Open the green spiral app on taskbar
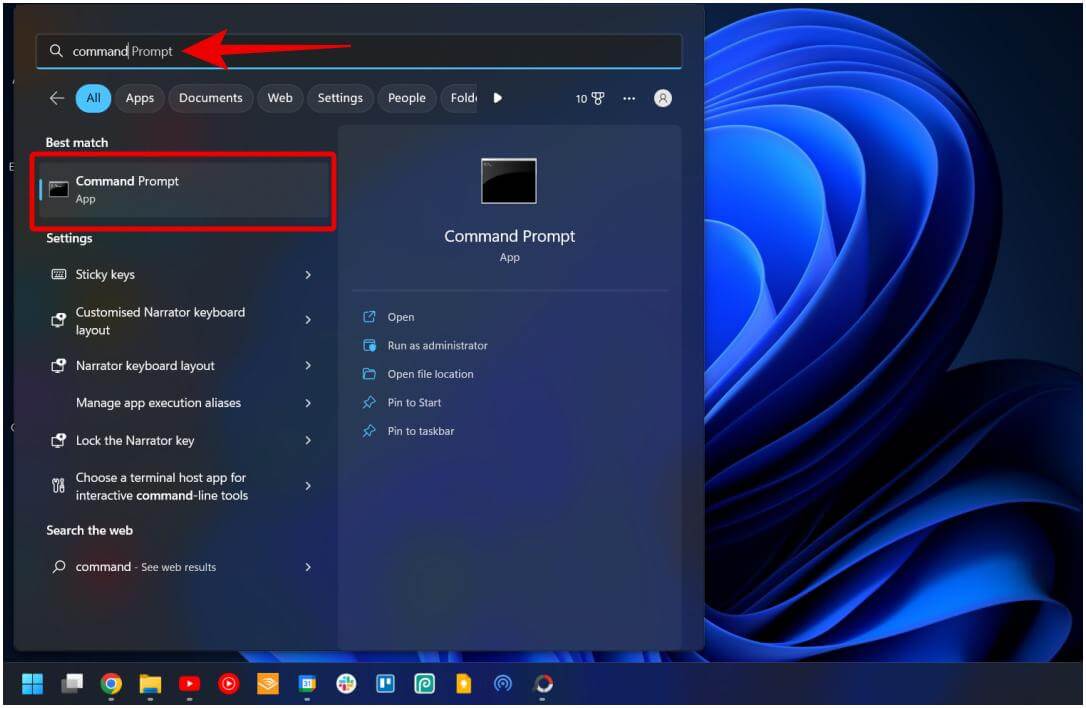Viewport: 1086px width, 708px height. [x=425, y=684]
